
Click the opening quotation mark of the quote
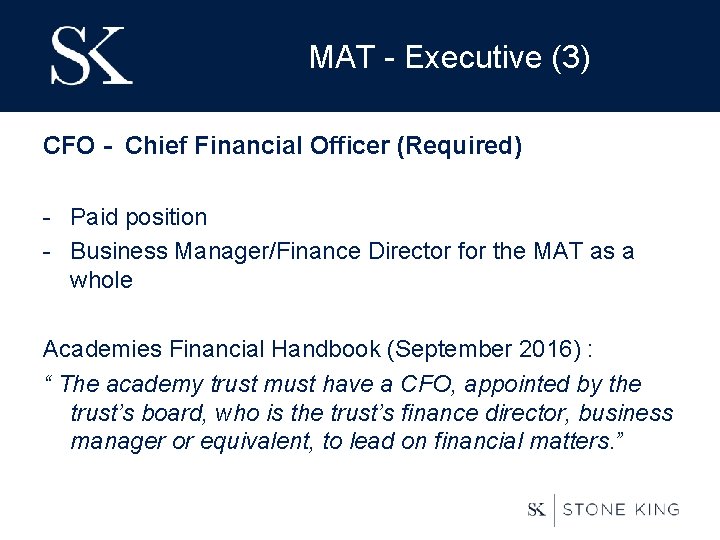[x=47, y=381]
